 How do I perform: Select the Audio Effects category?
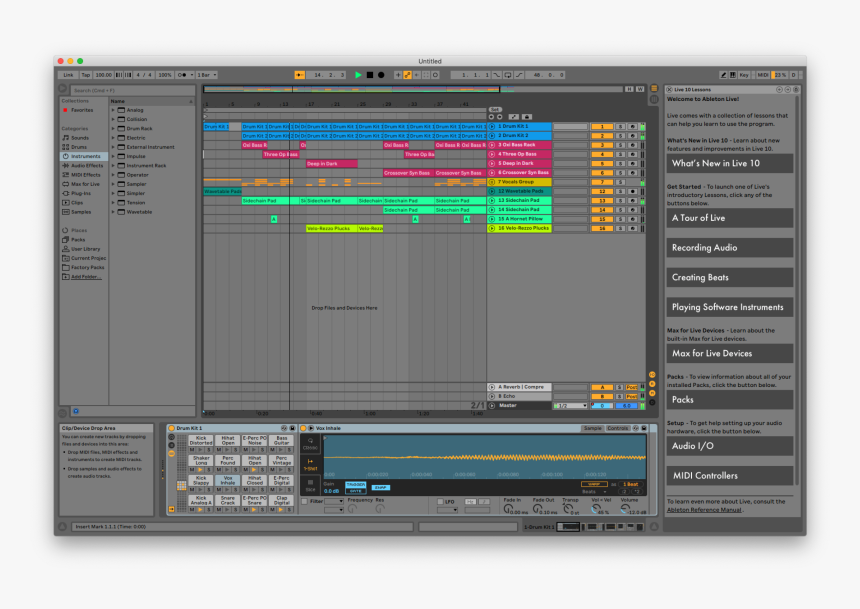click(82, 166)
